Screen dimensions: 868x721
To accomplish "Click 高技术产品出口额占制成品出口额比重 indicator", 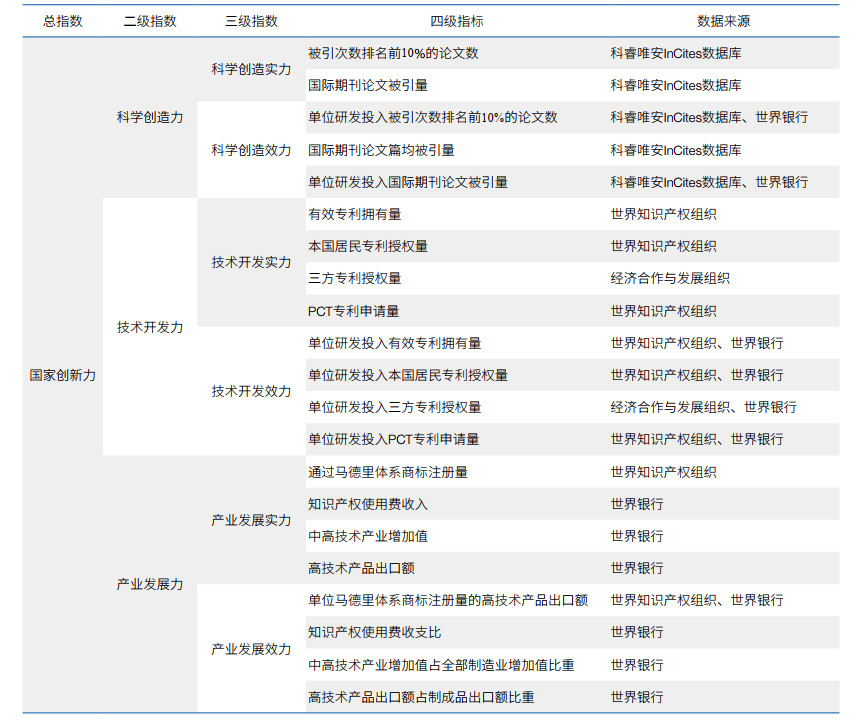I will (x=421, y=697).
